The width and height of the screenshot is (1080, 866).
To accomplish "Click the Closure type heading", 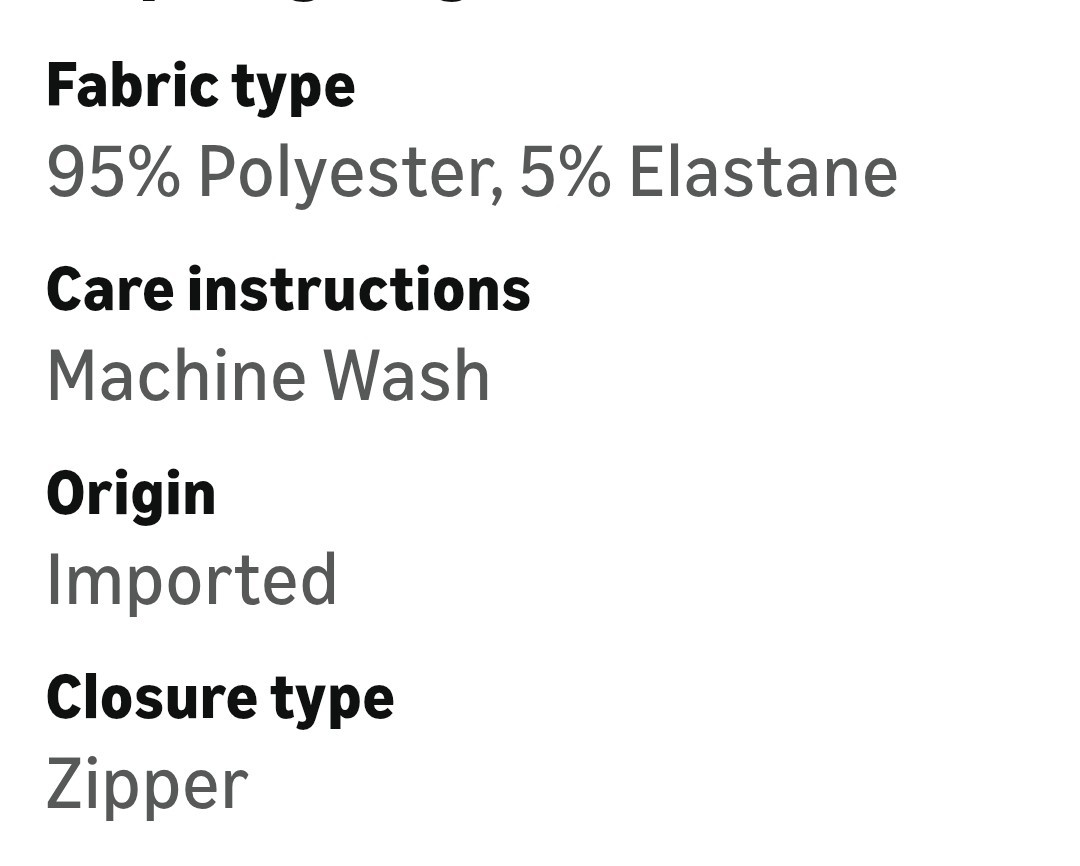I will coord(220,699).
